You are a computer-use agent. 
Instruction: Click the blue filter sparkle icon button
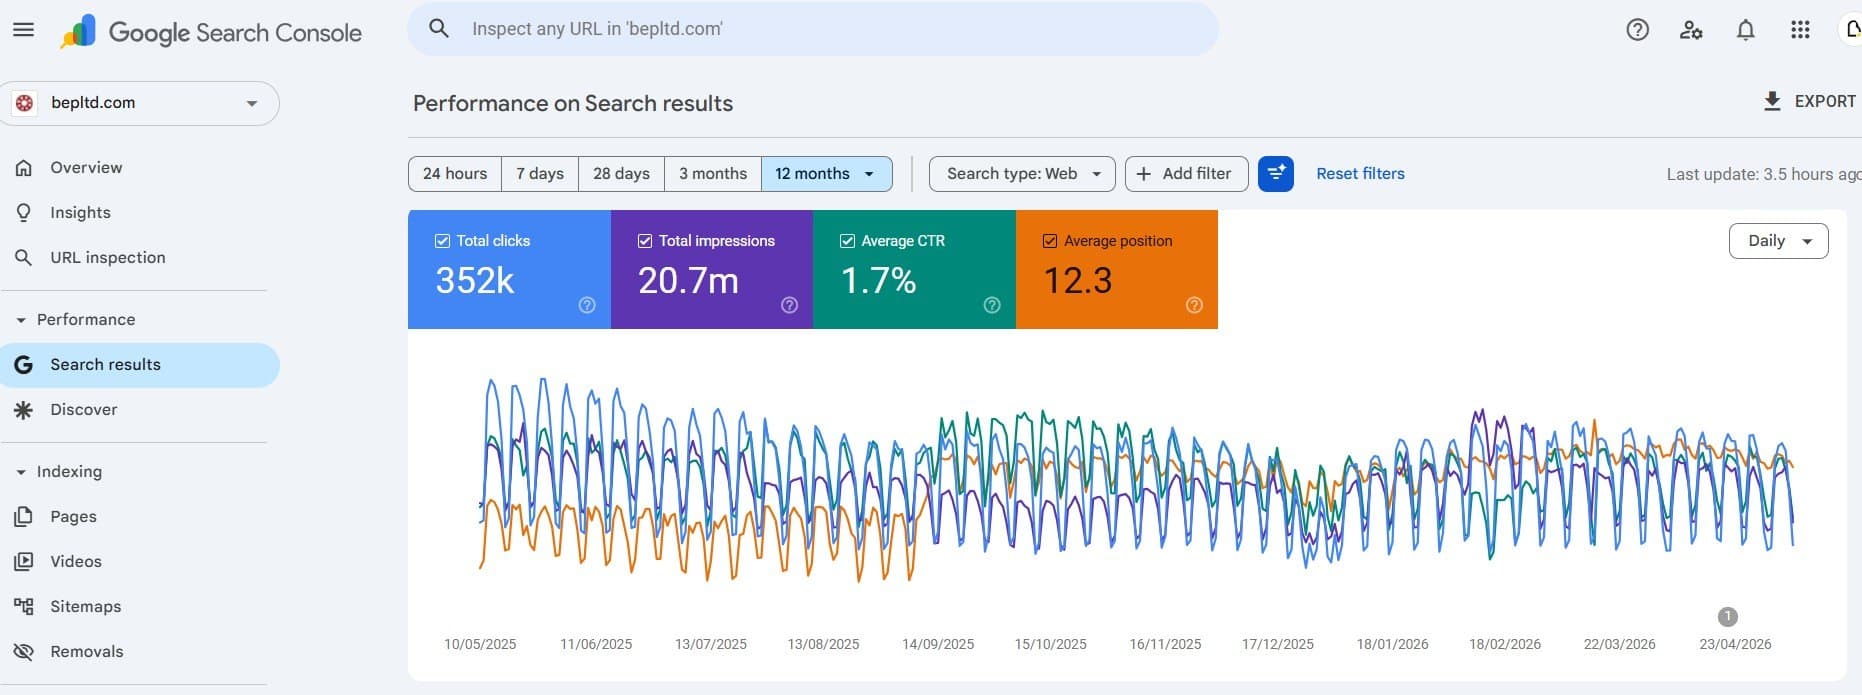click(x=1276, y=174)
